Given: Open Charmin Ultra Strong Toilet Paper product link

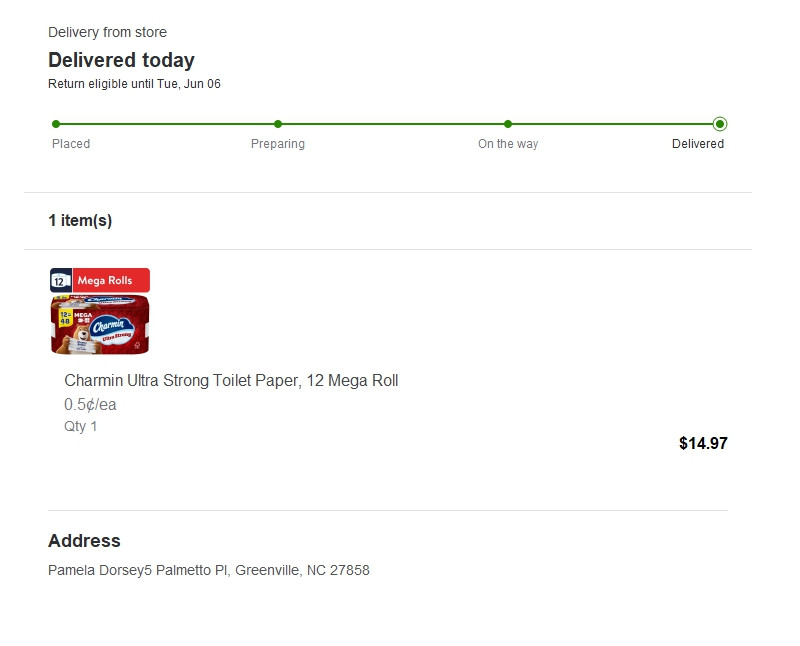Looking at the screenshot, I should point(231,381).
